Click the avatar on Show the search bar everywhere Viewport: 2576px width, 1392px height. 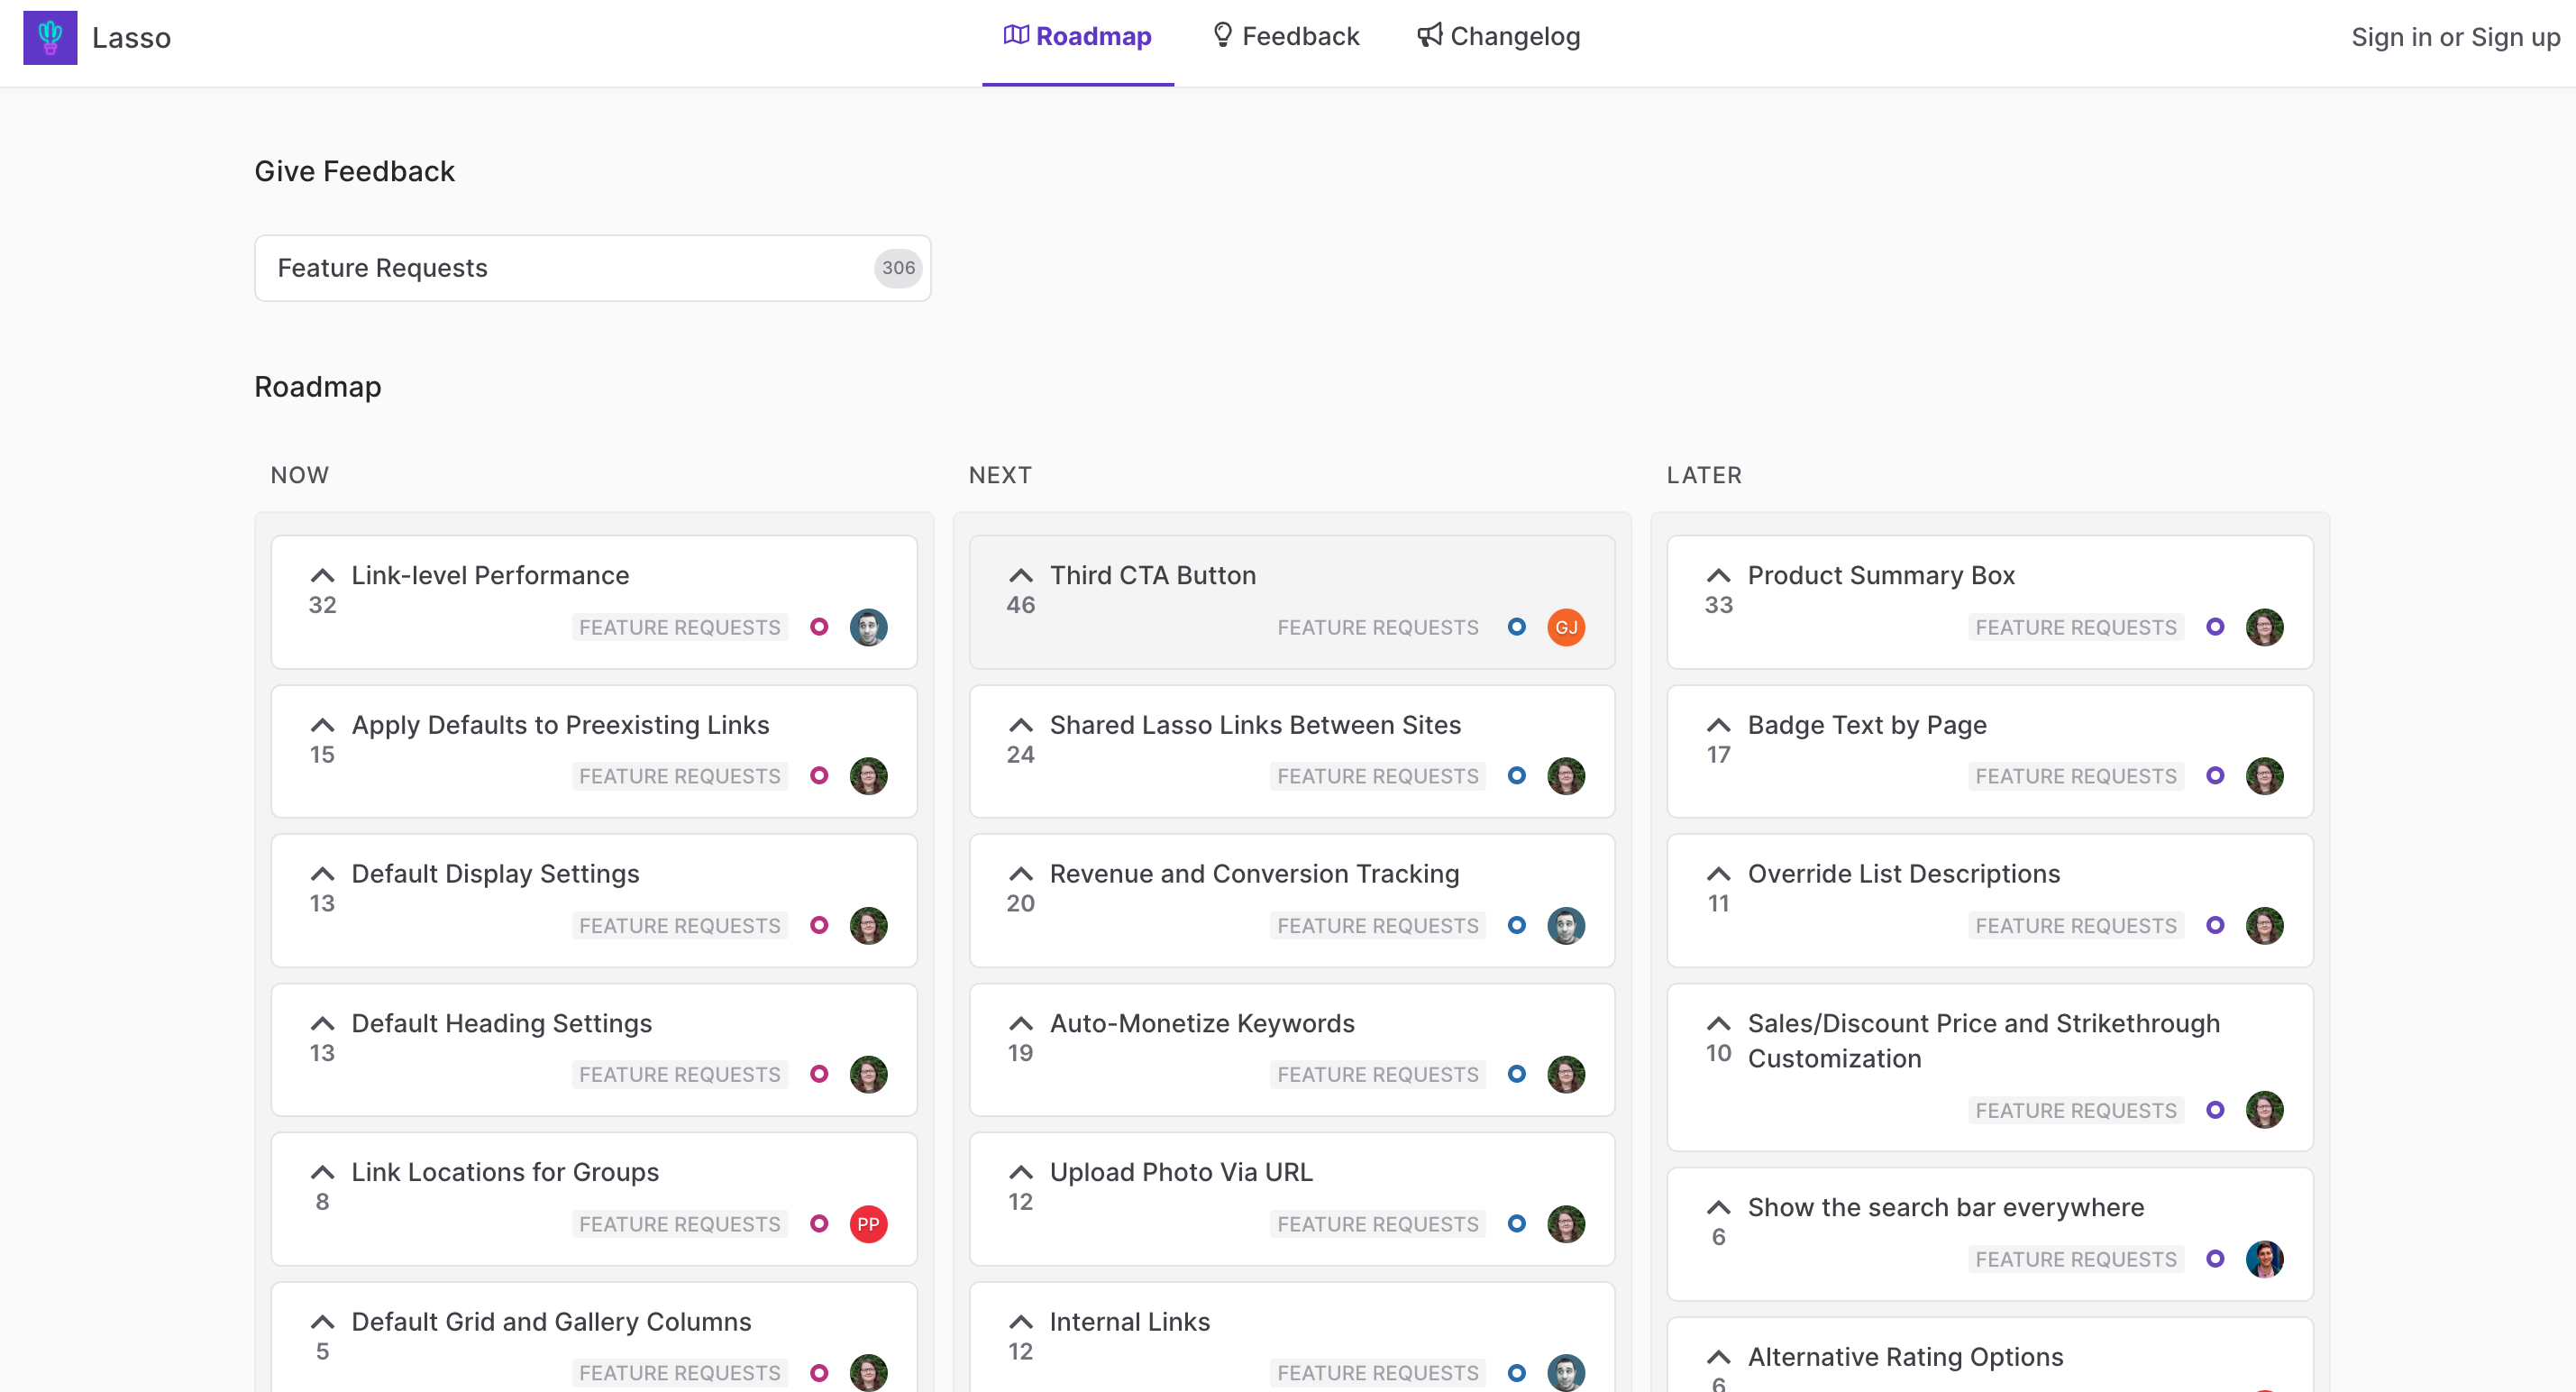coord(2266,1259)
